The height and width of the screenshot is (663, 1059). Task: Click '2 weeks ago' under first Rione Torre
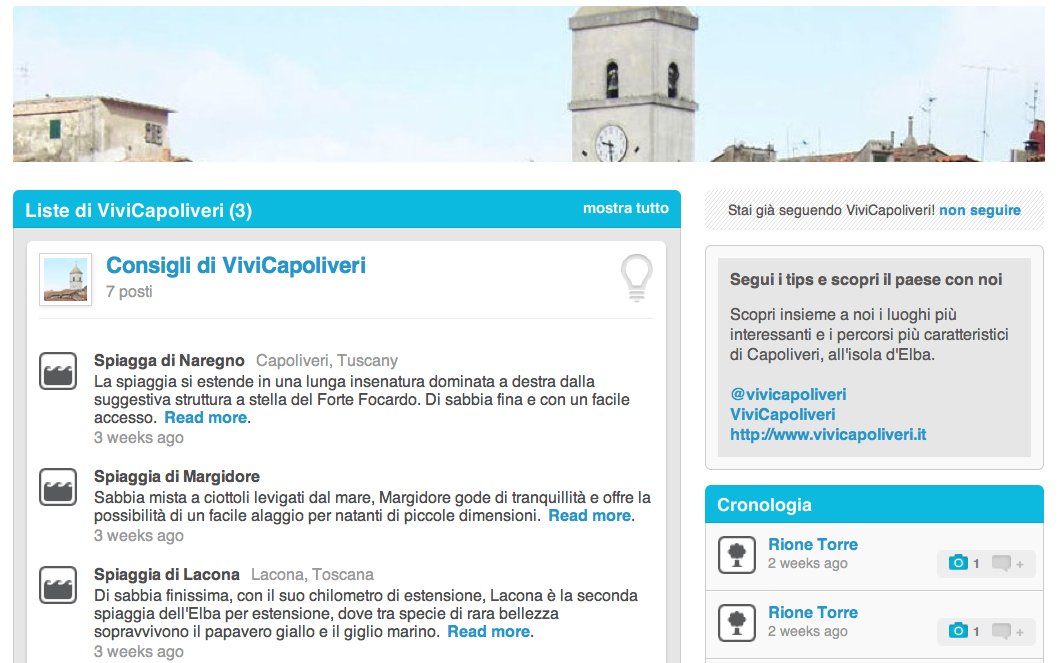tap(808, 563)
